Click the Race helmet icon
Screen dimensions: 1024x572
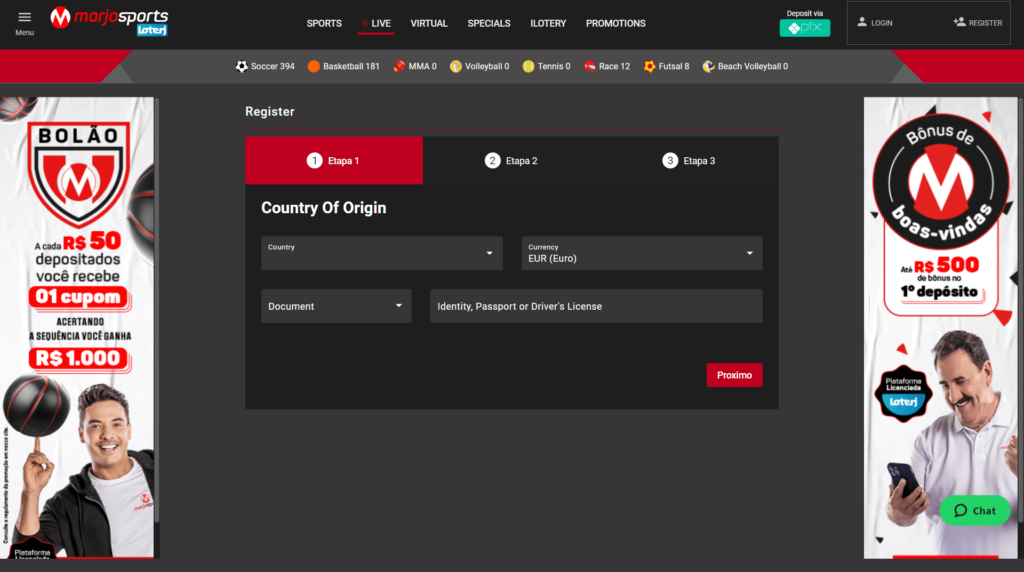(590, 66)
